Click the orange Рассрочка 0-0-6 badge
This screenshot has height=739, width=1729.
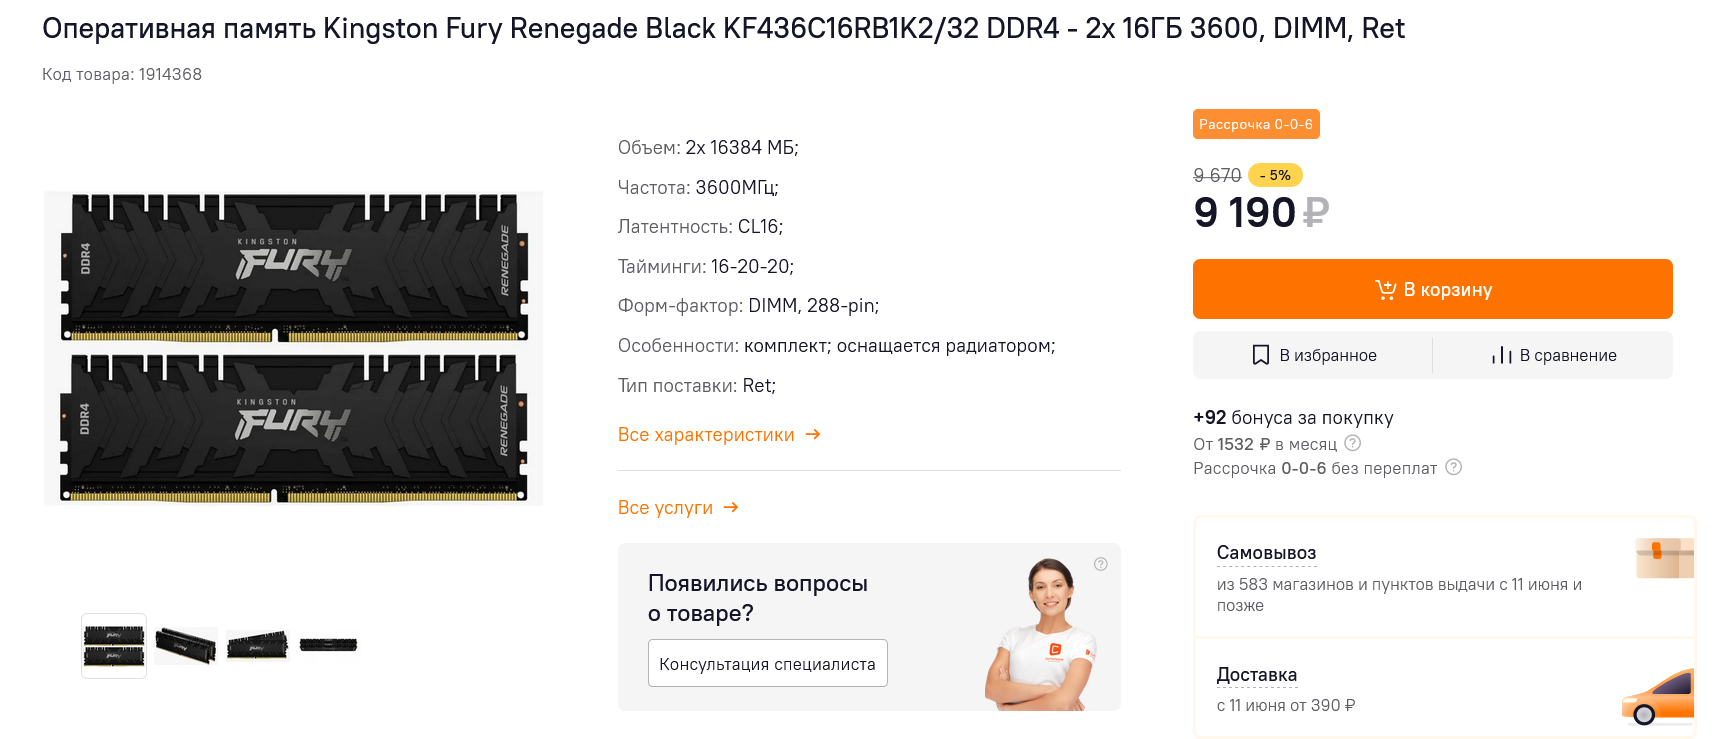[1256, 124]
